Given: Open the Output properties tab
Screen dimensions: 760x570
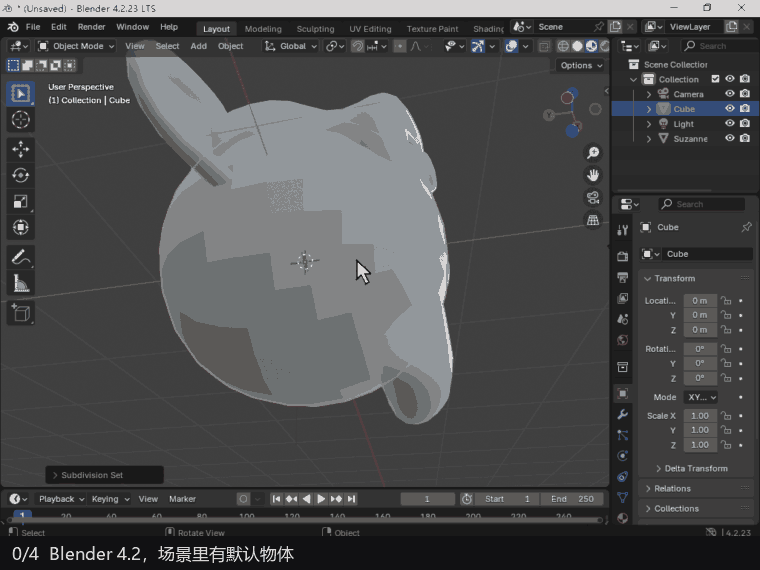Looking at the screenshot, I should 623,277.
